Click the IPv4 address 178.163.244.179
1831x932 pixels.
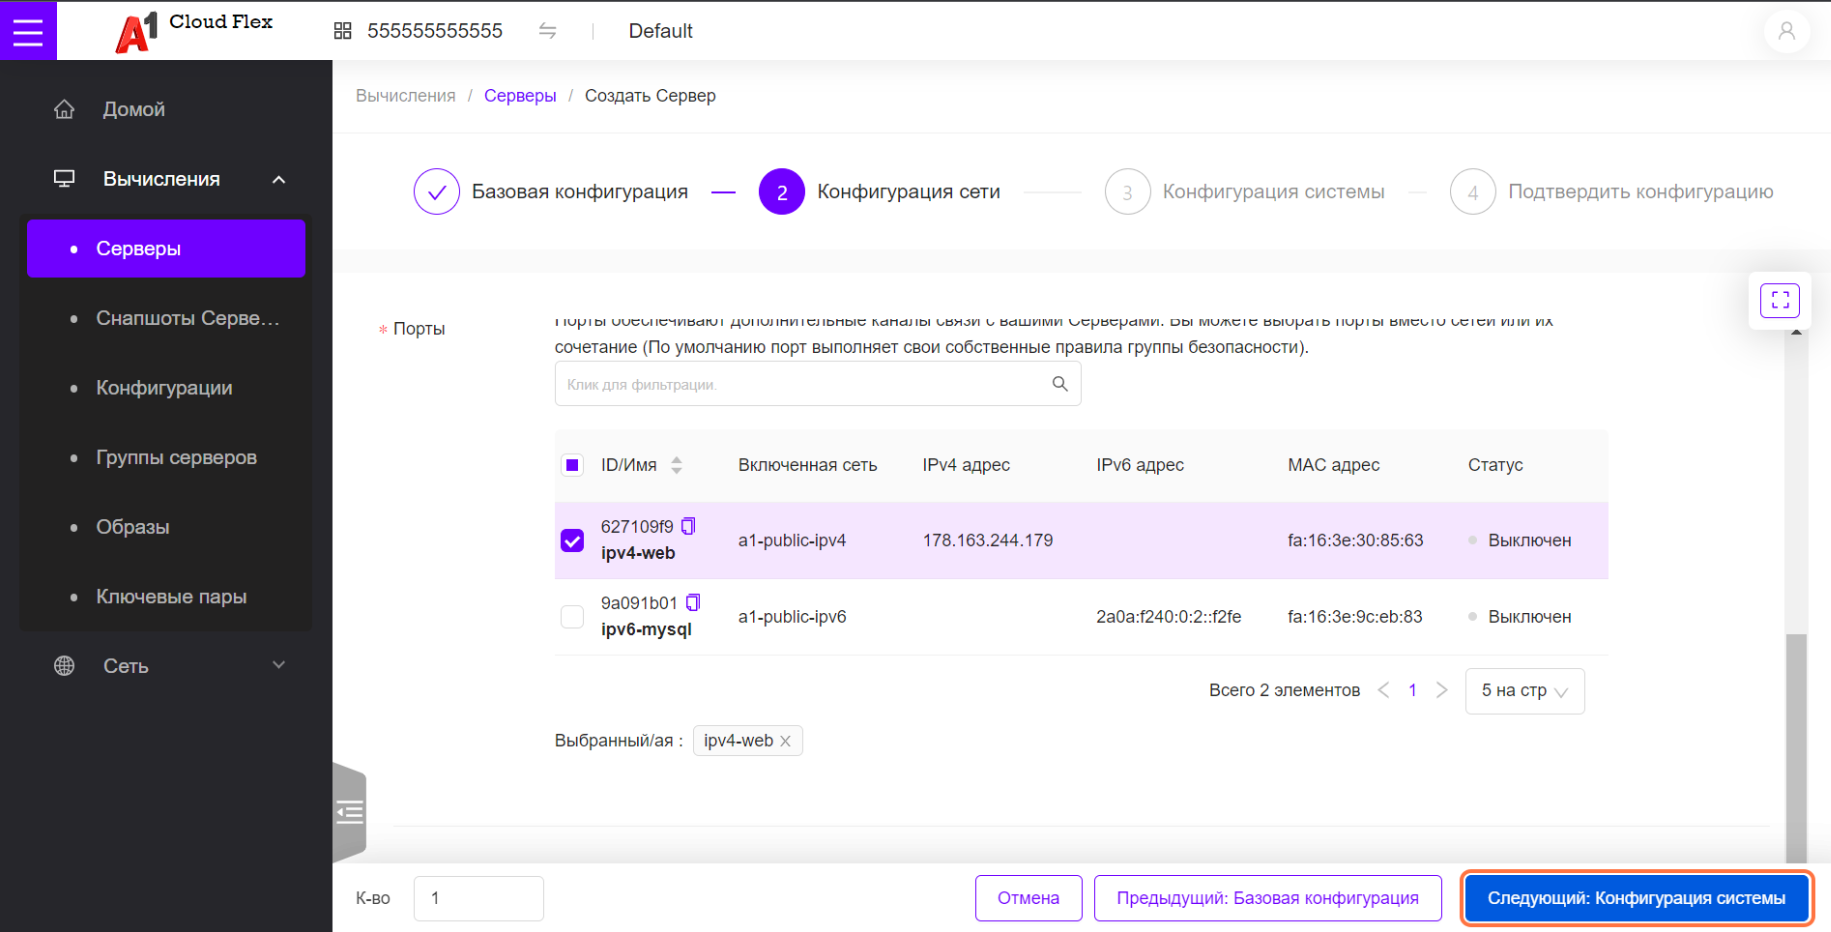tap(987, 541)
